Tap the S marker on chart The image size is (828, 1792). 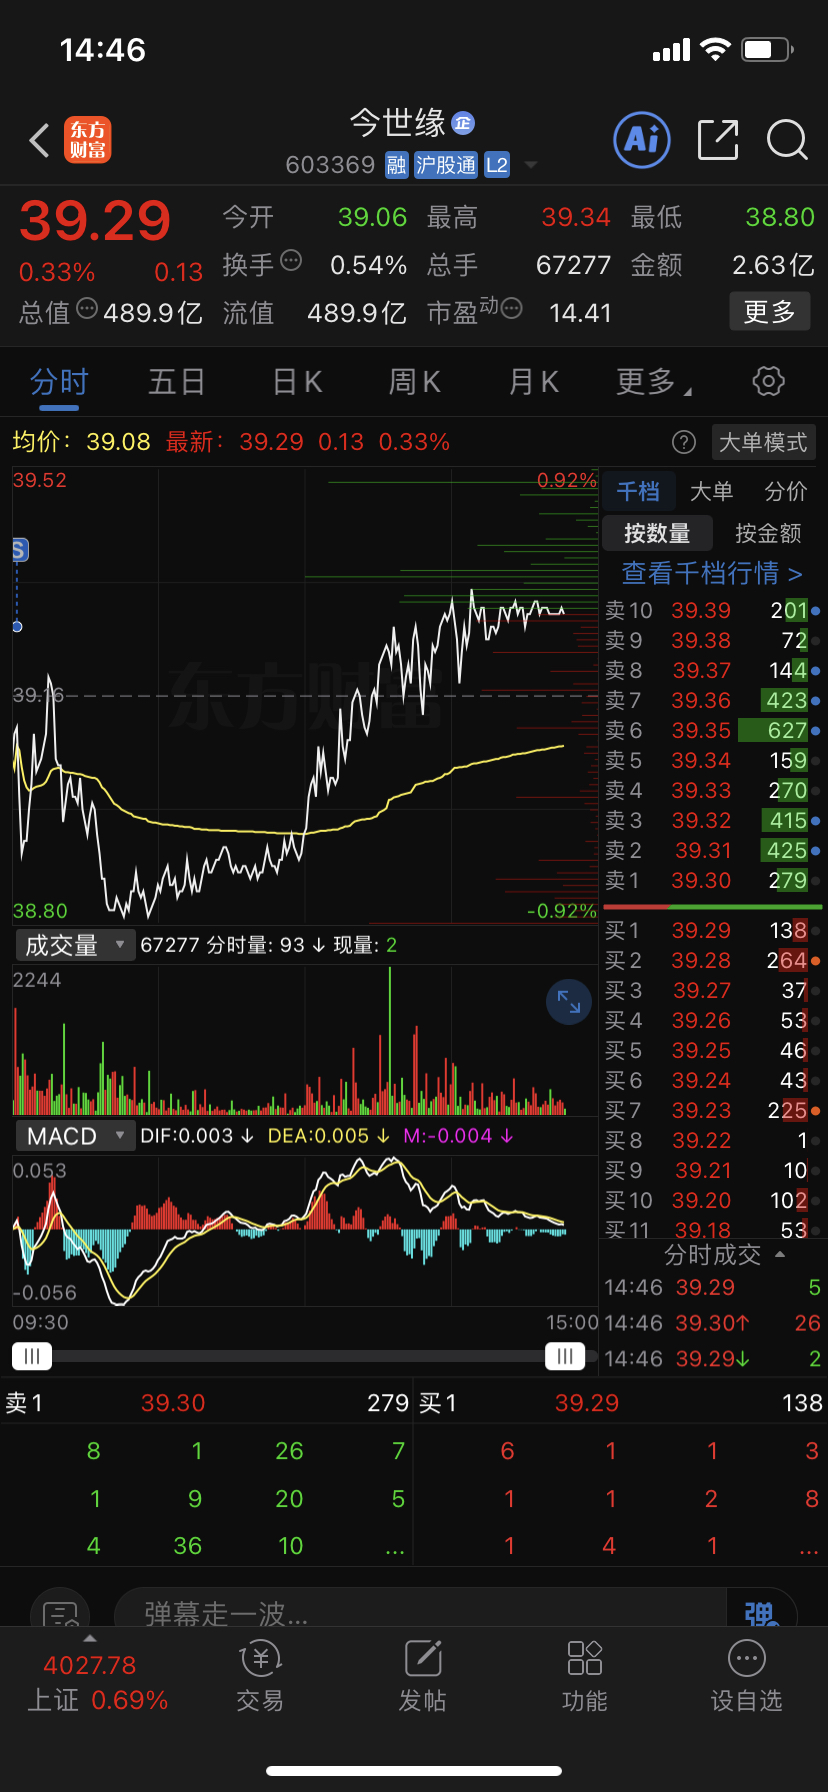(x=19, y=549)
